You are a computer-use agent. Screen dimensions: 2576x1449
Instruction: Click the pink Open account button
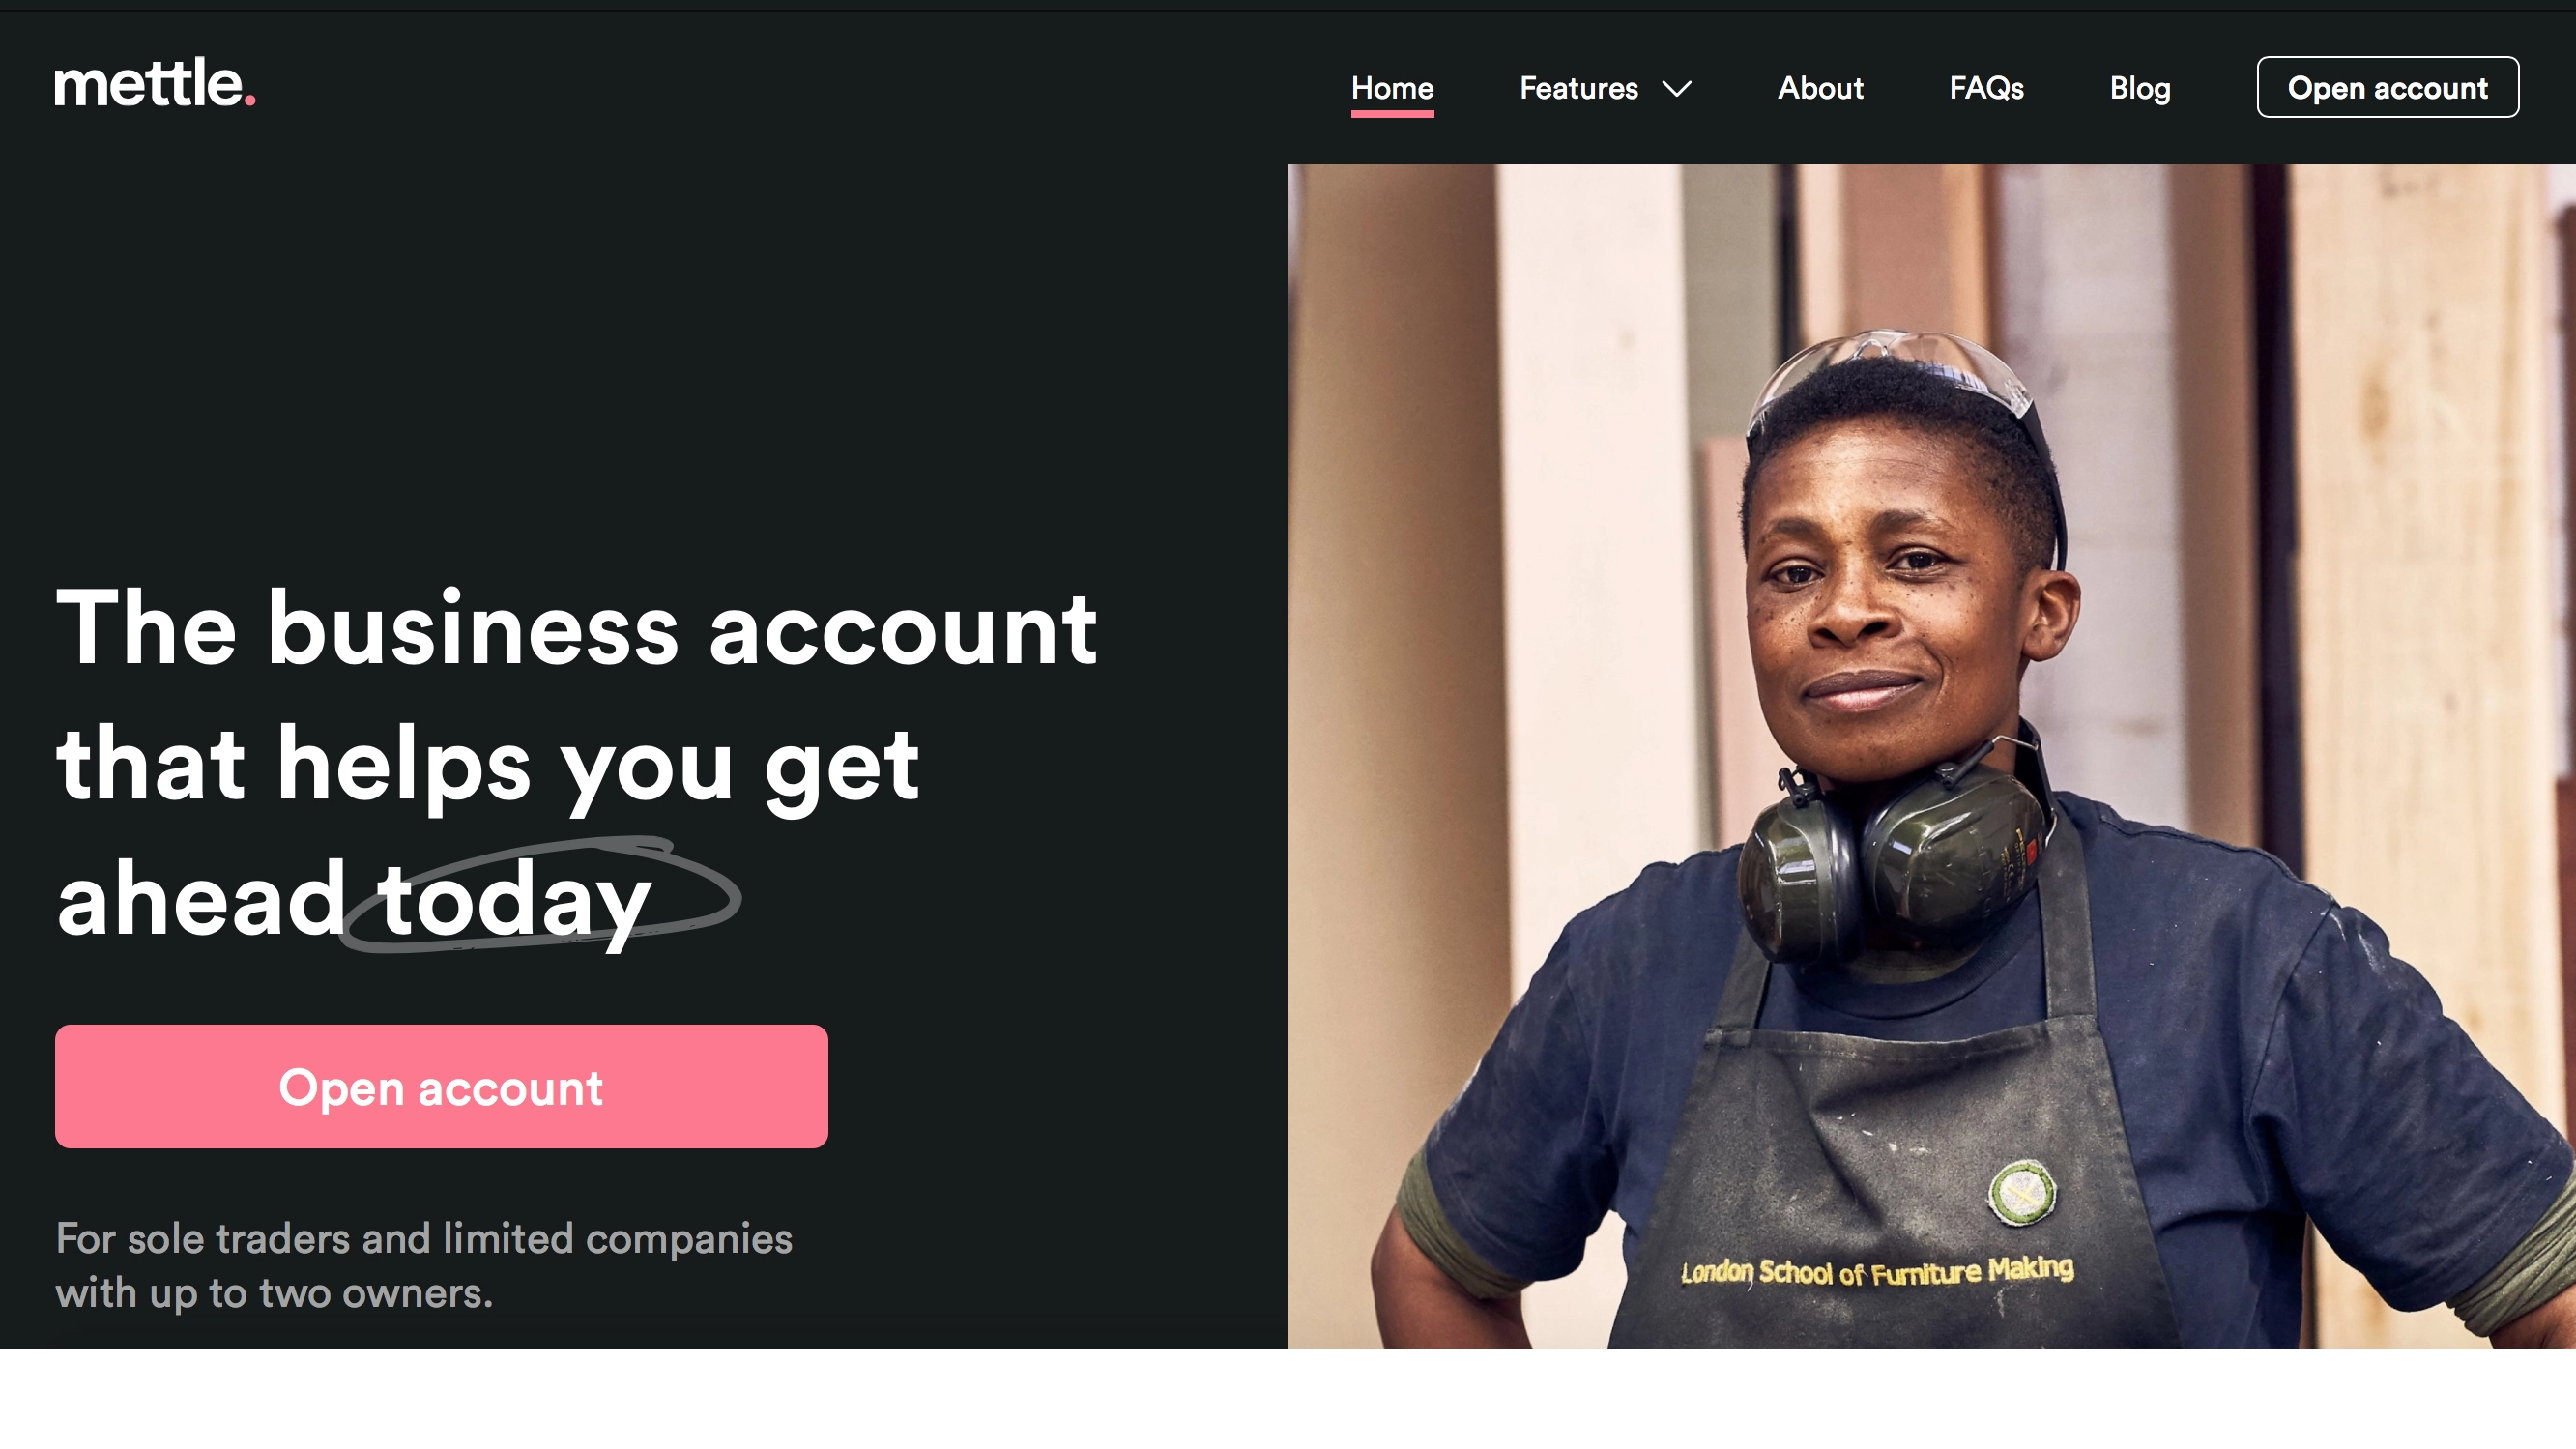pyautogui.click(x=441, y=1086)
